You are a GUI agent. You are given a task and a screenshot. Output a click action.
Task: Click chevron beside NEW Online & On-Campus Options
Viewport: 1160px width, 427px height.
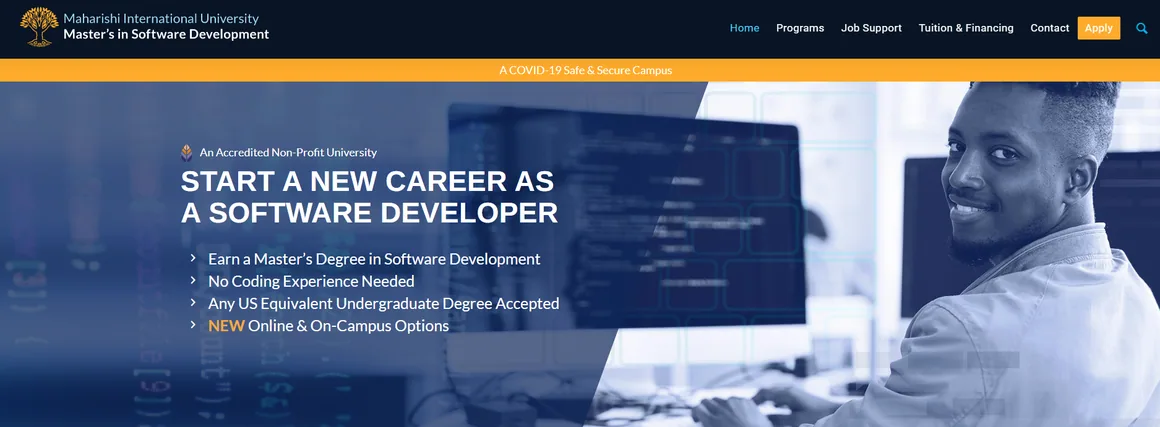192,325
